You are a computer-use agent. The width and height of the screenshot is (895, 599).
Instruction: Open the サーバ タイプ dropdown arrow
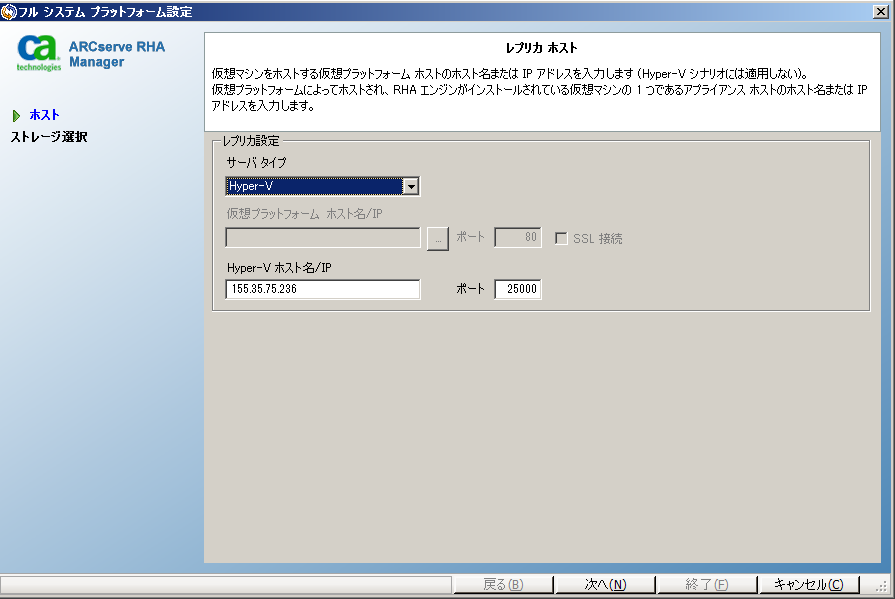(x=410, y=186)
